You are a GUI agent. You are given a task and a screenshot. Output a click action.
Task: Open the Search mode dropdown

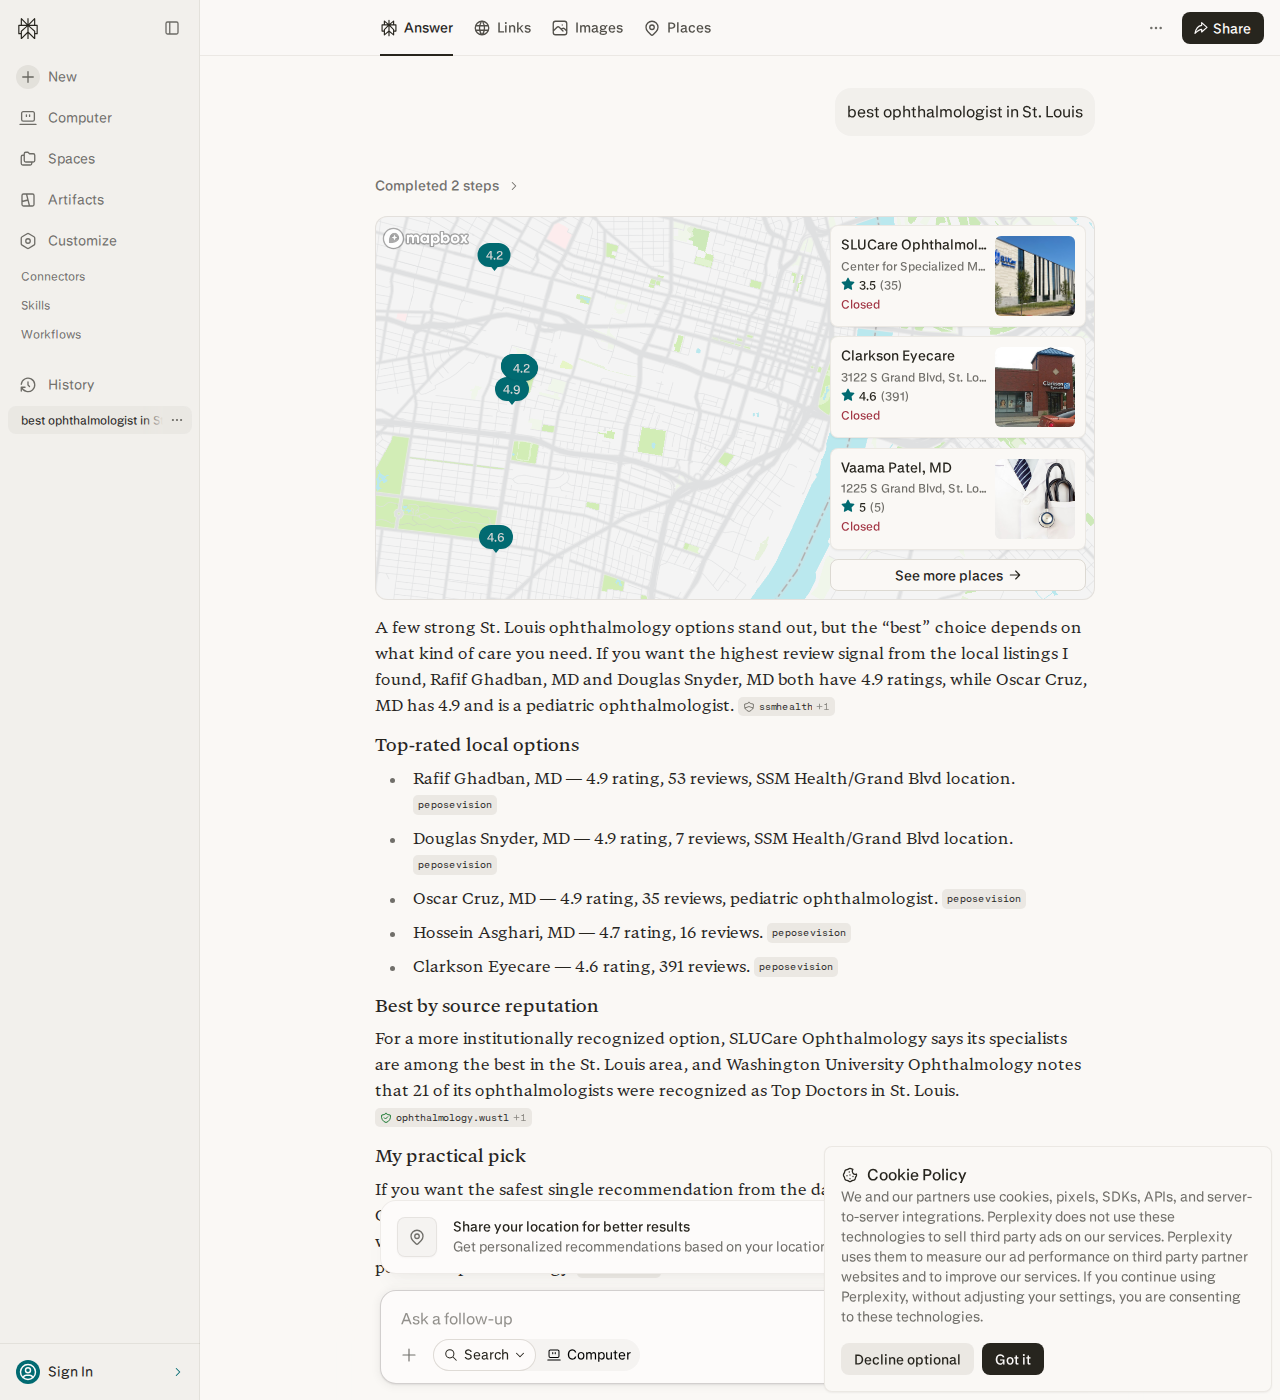coord(484,1355)
